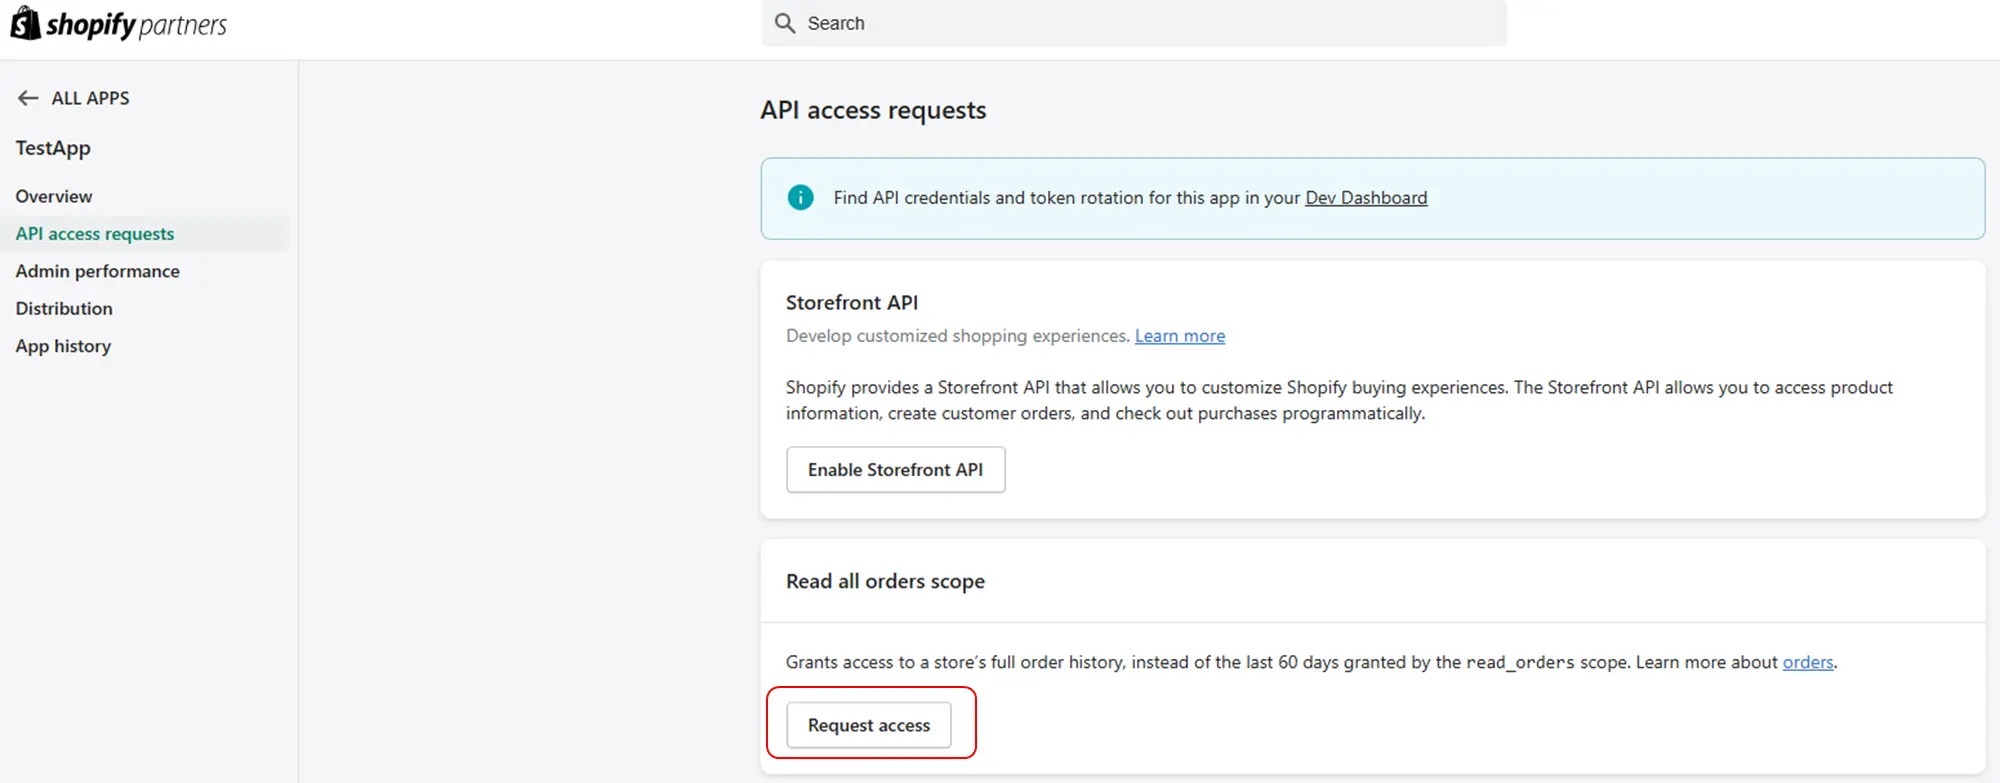Click the Request access button
The height and width of the screenshot is (783, 2000).
tap(869, 725)
